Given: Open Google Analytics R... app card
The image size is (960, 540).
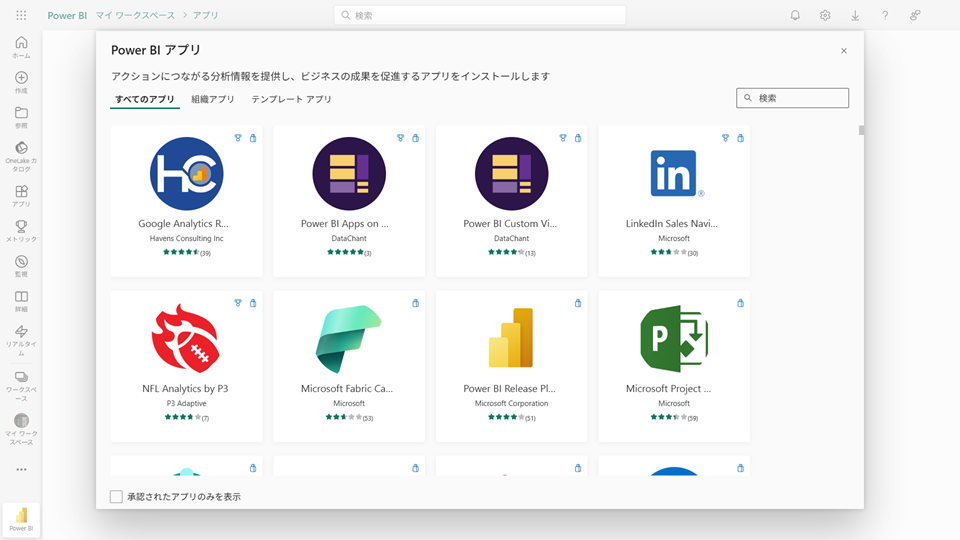Looking at the screenshot, I should click(x=187, y=201).
